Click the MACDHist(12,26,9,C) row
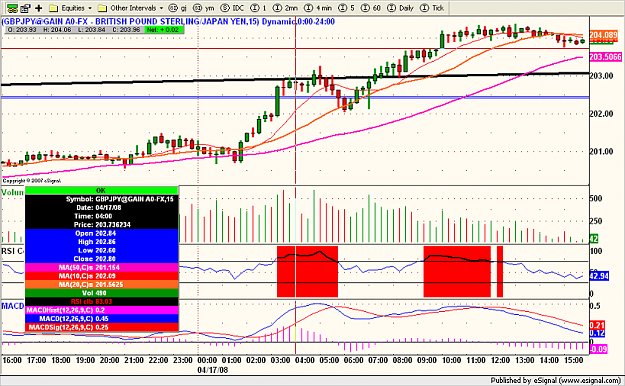Viewport: 625px width, 386px height. click(102, 310)
